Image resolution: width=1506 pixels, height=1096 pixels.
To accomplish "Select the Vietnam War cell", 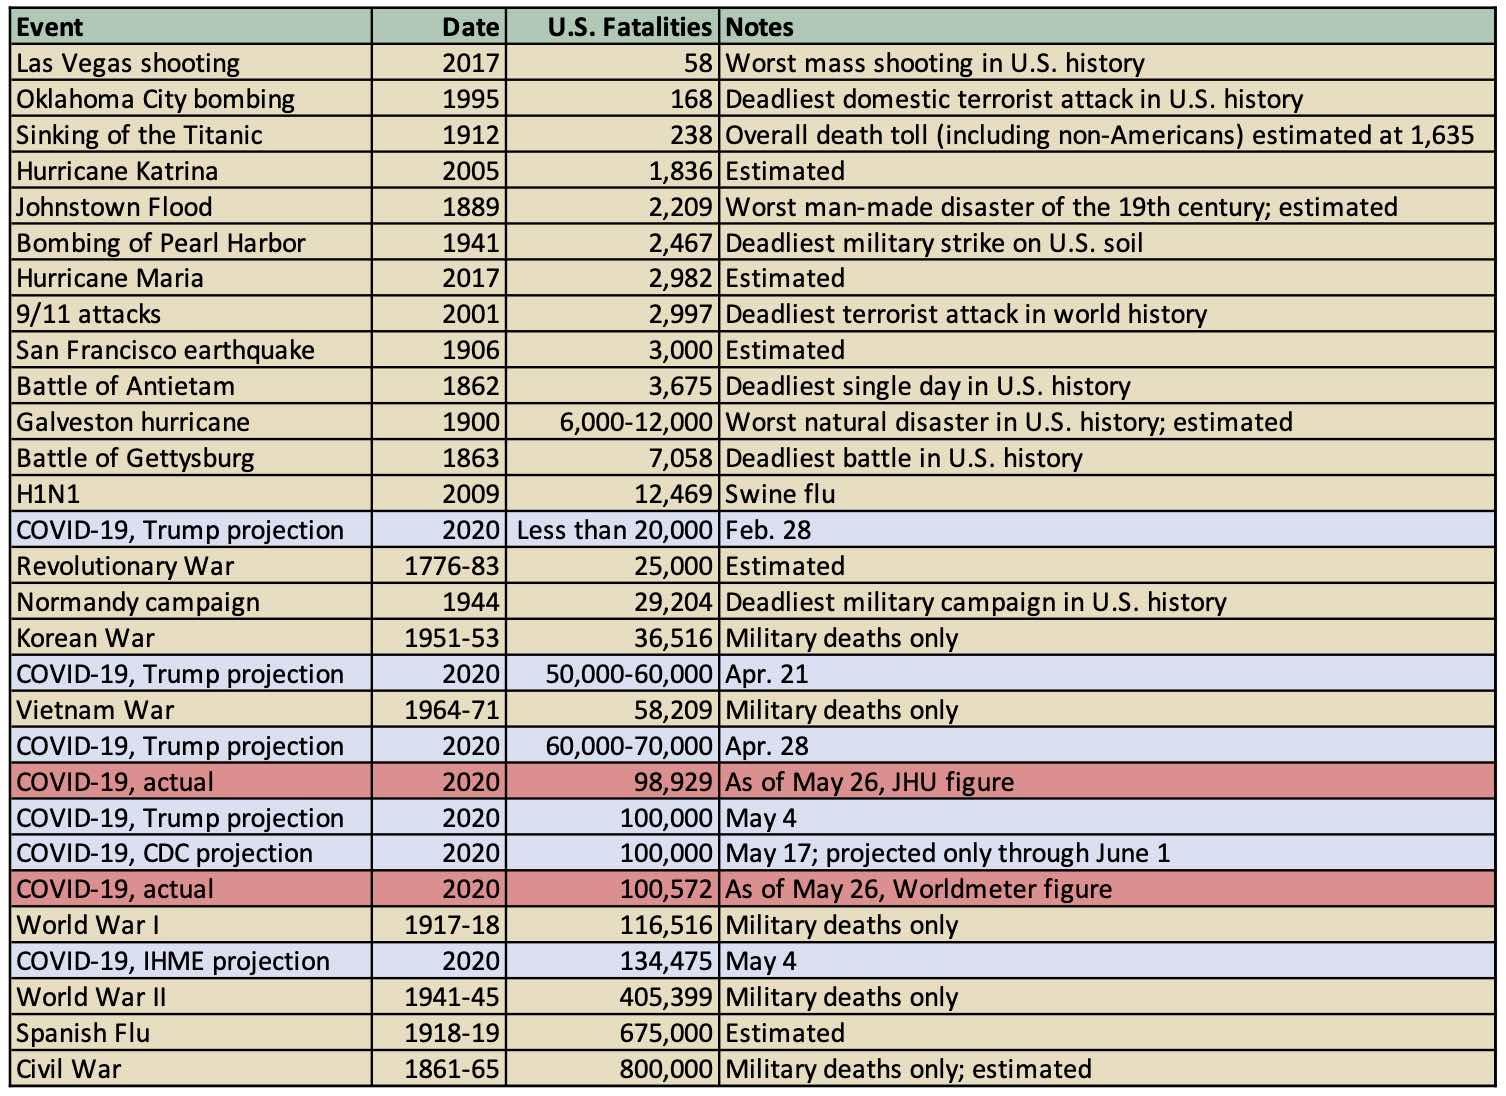I will point(191,710).
